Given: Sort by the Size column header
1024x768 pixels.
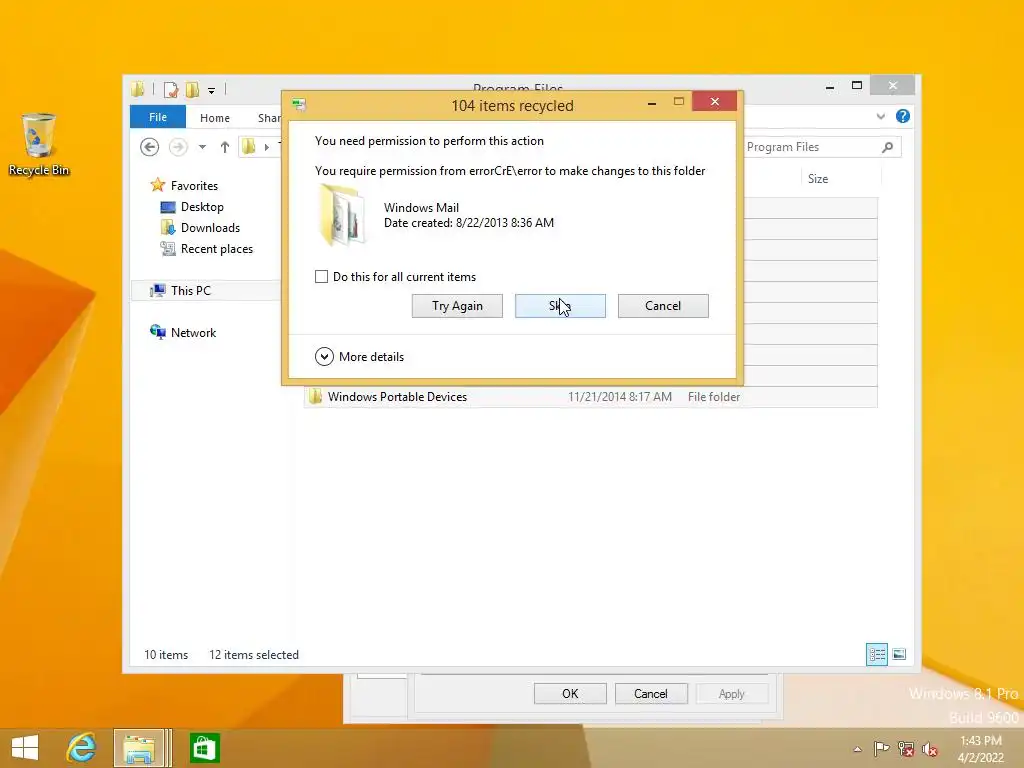Looking at the screenshot, I should [x=818, y=179].
